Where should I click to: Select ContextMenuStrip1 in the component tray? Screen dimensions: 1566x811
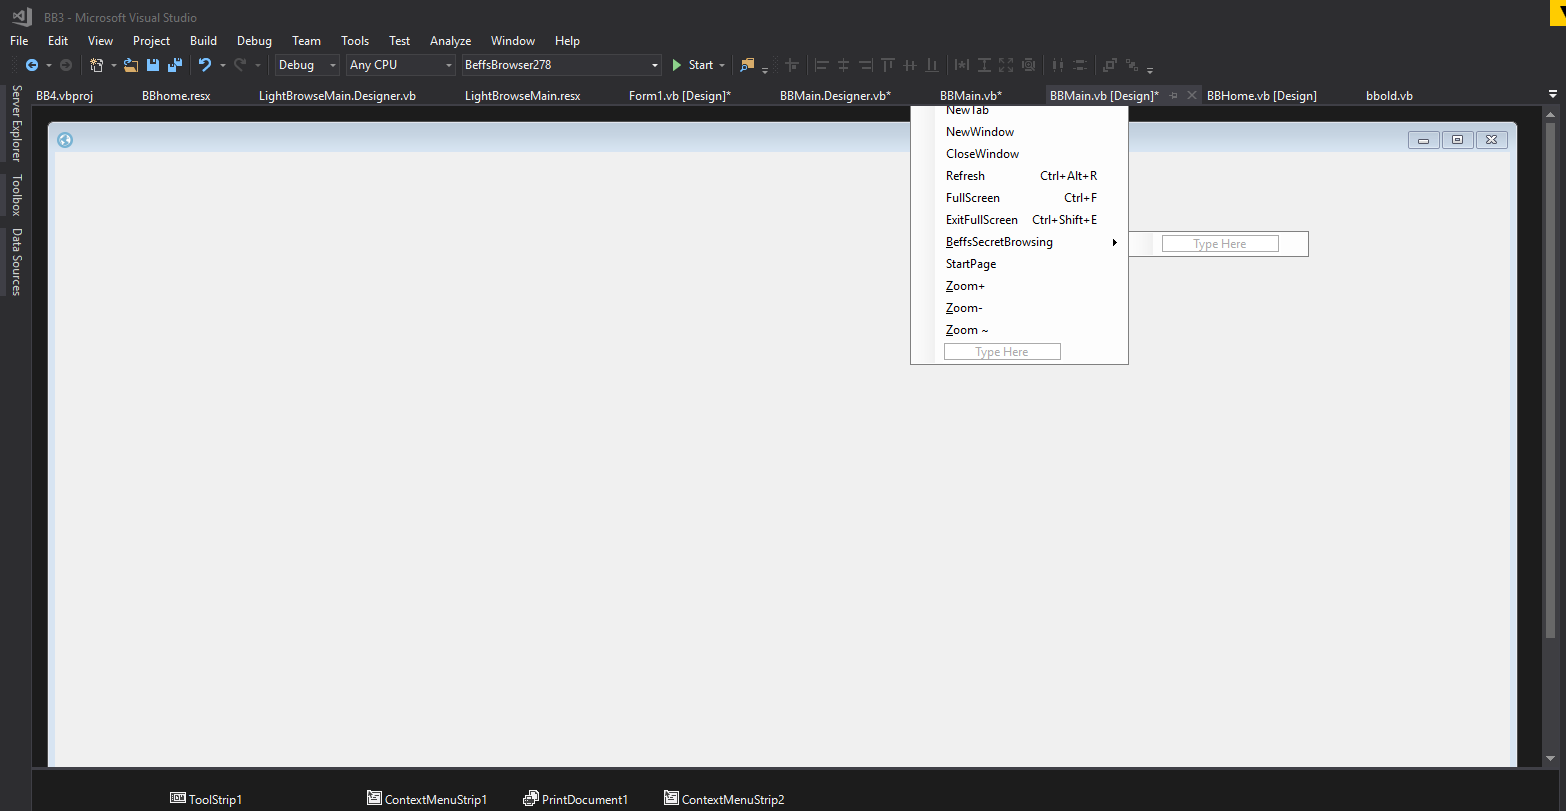tap(427, 799)
